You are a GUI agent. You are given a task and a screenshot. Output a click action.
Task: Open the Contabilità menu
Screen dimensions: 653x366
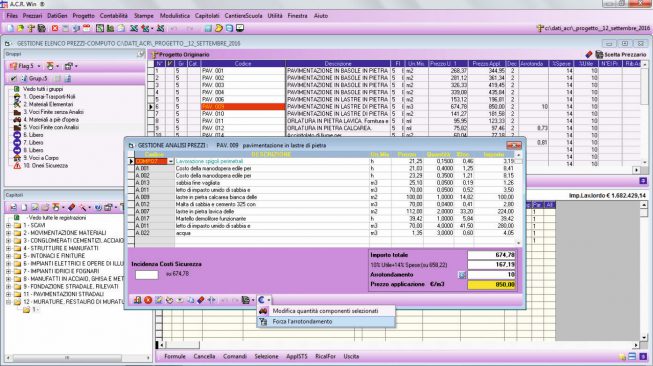114,16
